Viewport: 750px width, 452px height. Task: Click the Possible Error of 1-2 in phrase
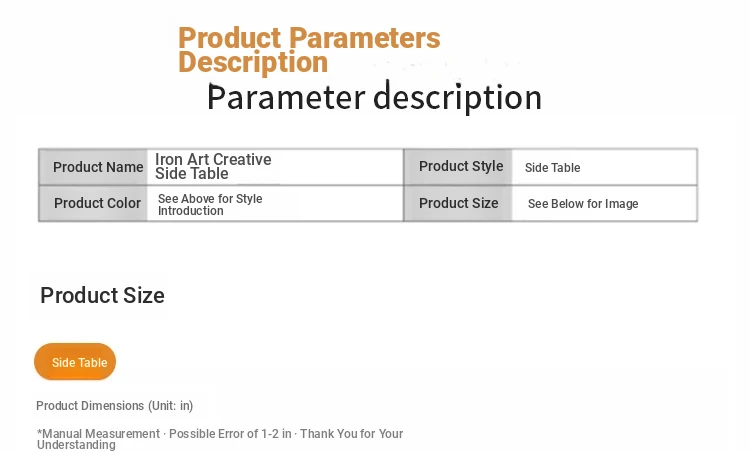click(x=230, y=434)
